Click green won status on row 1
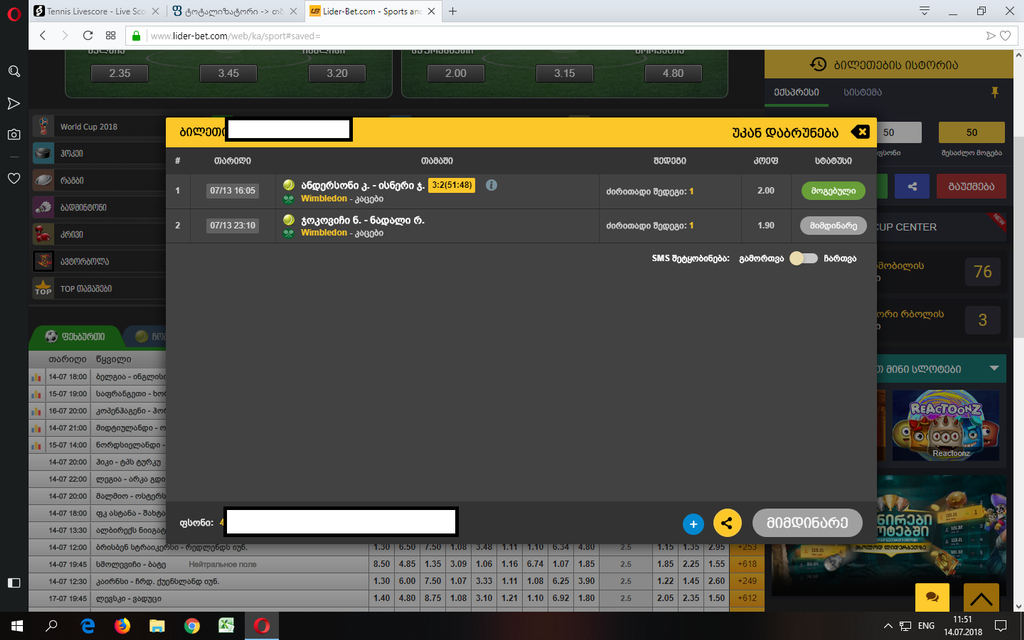Viewport: 1024px width, 640px height. 833,191
